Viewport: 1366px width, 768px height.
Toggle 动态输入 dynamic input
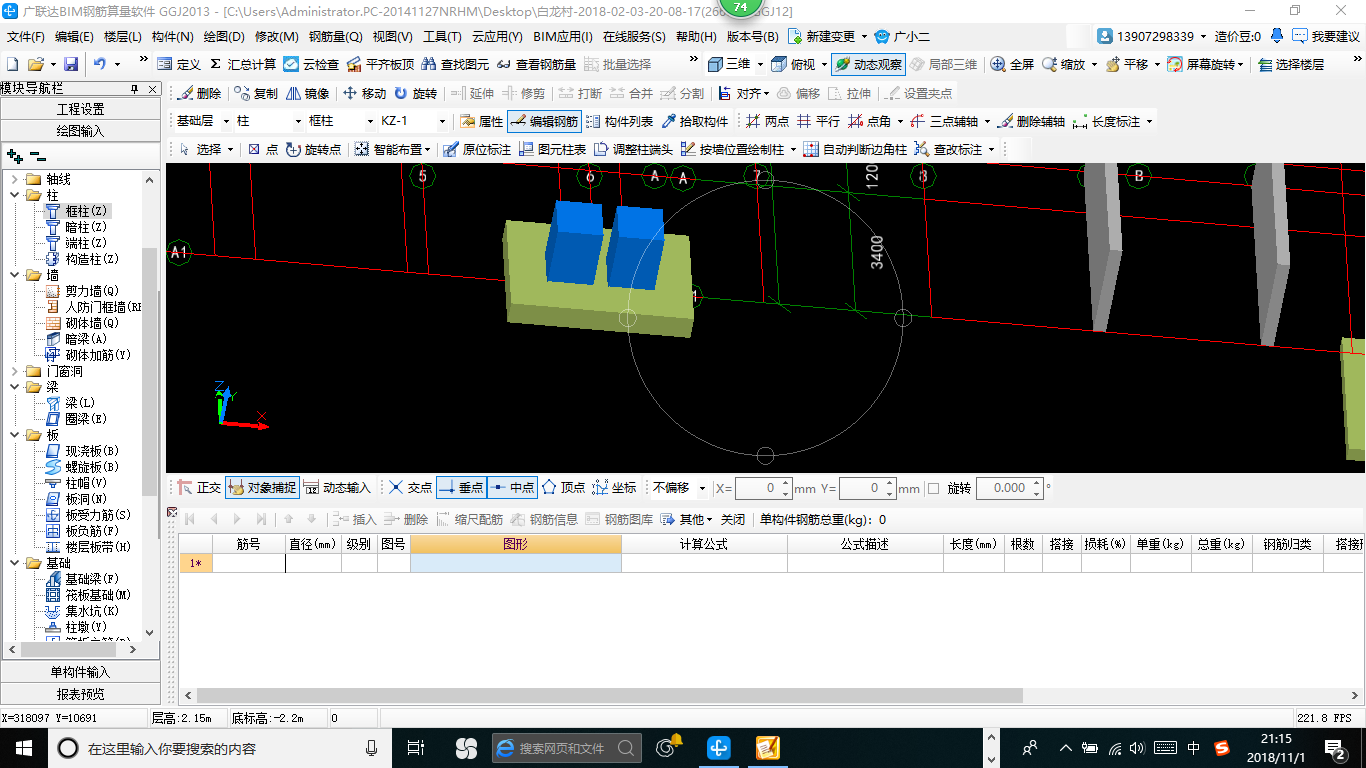[337, 488]
